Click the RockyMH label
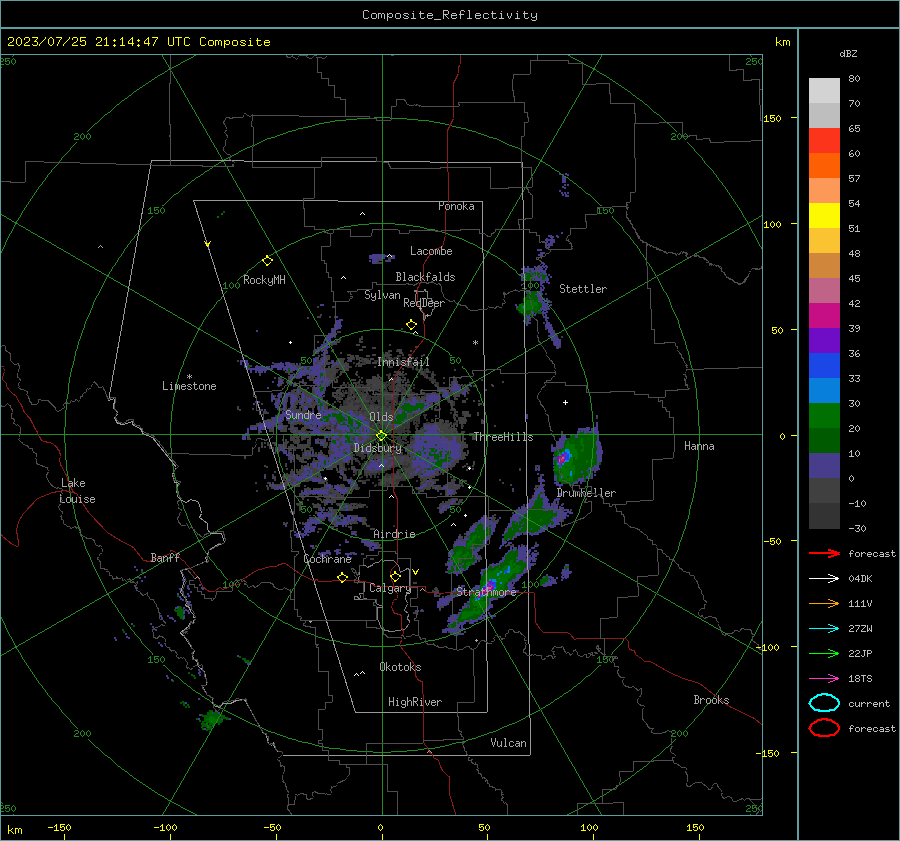 coord(264,280)
